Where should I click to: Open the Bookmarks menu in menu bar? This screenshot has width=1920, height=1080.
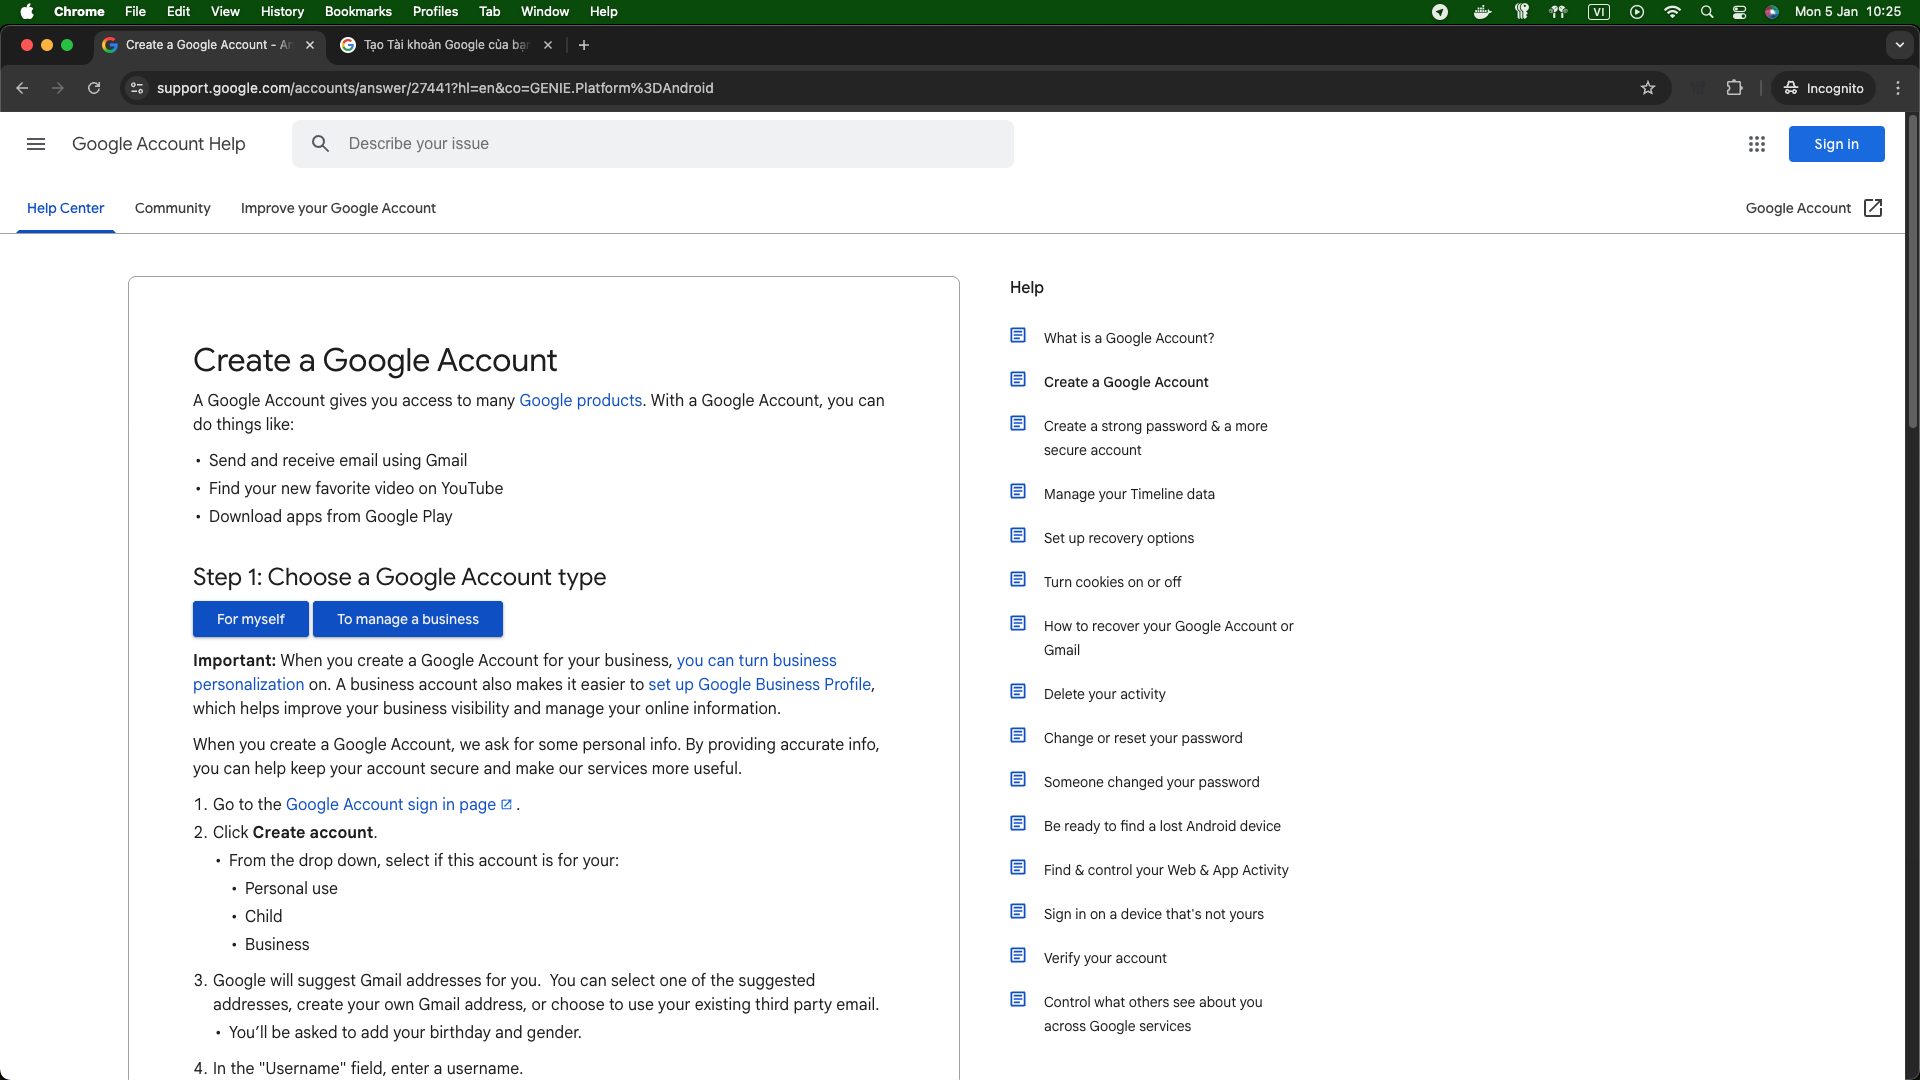click(x=358, y=12)
